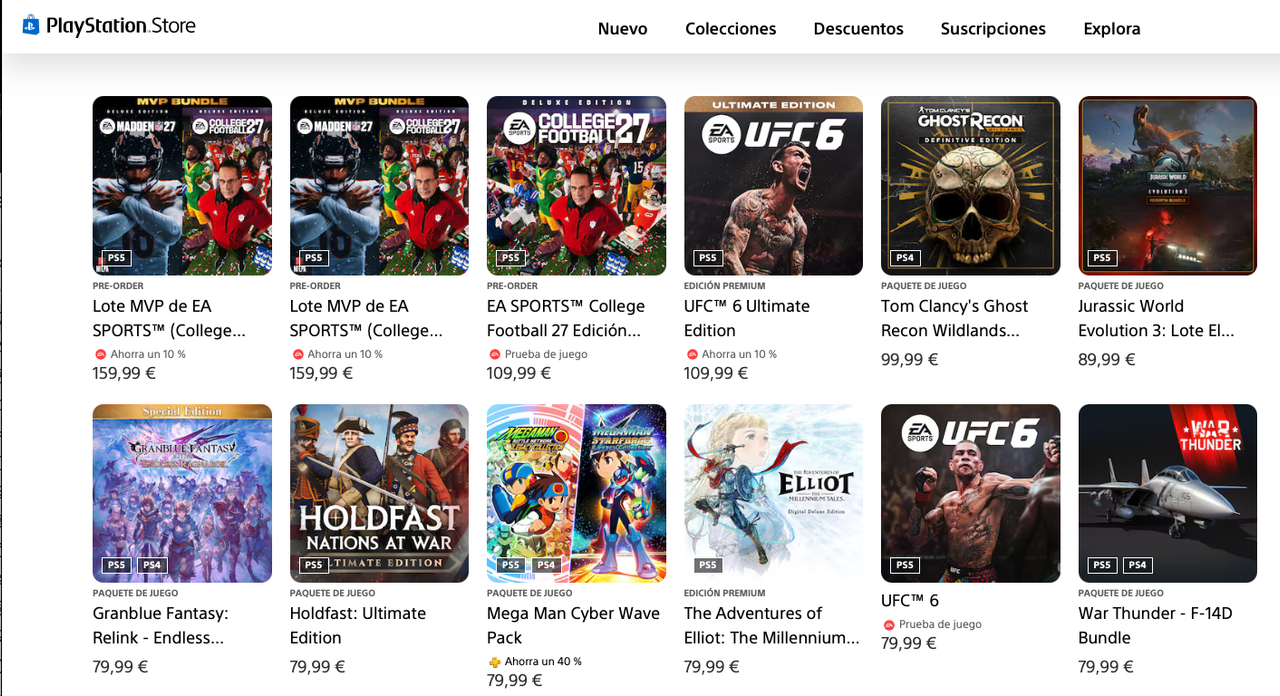
Task: Open Ghost Recon Wildlands skull cover
Action: [x=970, y=185]
